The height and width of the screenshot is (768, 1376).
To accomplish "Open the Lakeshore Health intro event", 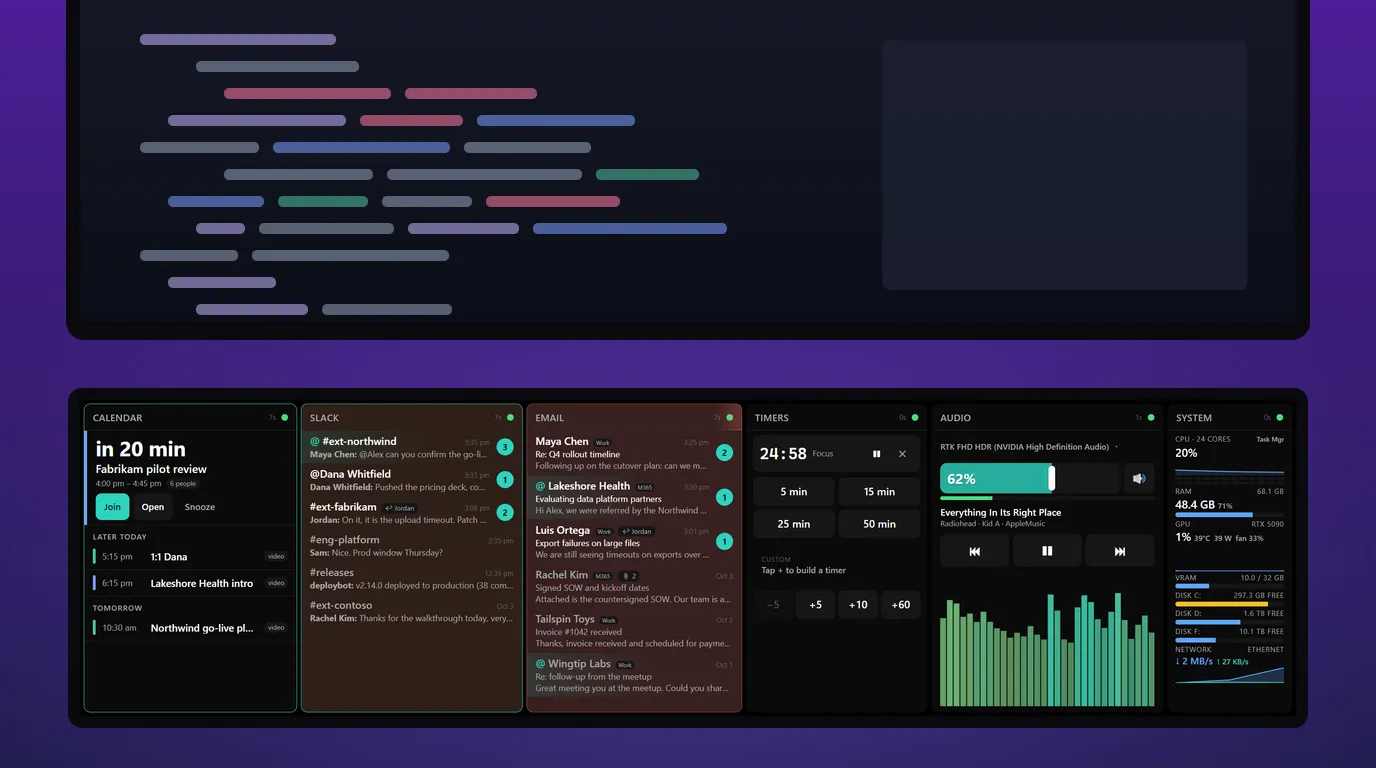I will pyautogui.click(x=190, y=583).
